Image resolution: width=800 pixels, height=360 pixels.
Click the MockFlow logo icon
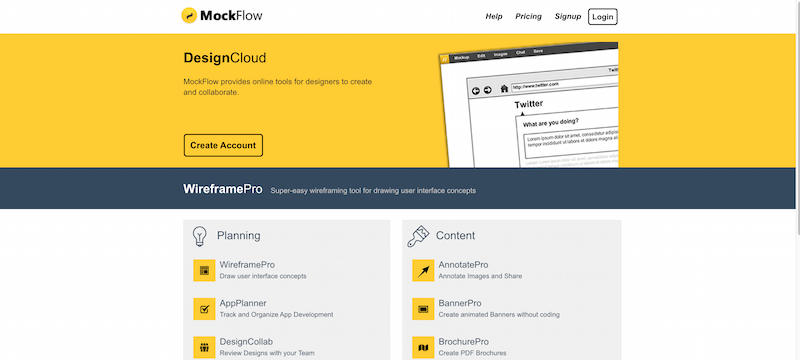click(189, 16)
